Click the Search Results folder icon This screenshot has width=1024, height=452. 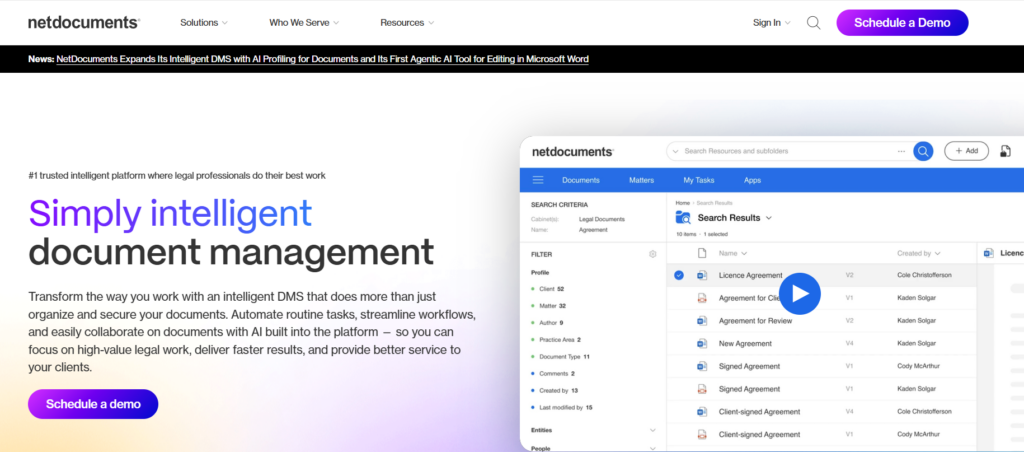click(x=683, y=217)
